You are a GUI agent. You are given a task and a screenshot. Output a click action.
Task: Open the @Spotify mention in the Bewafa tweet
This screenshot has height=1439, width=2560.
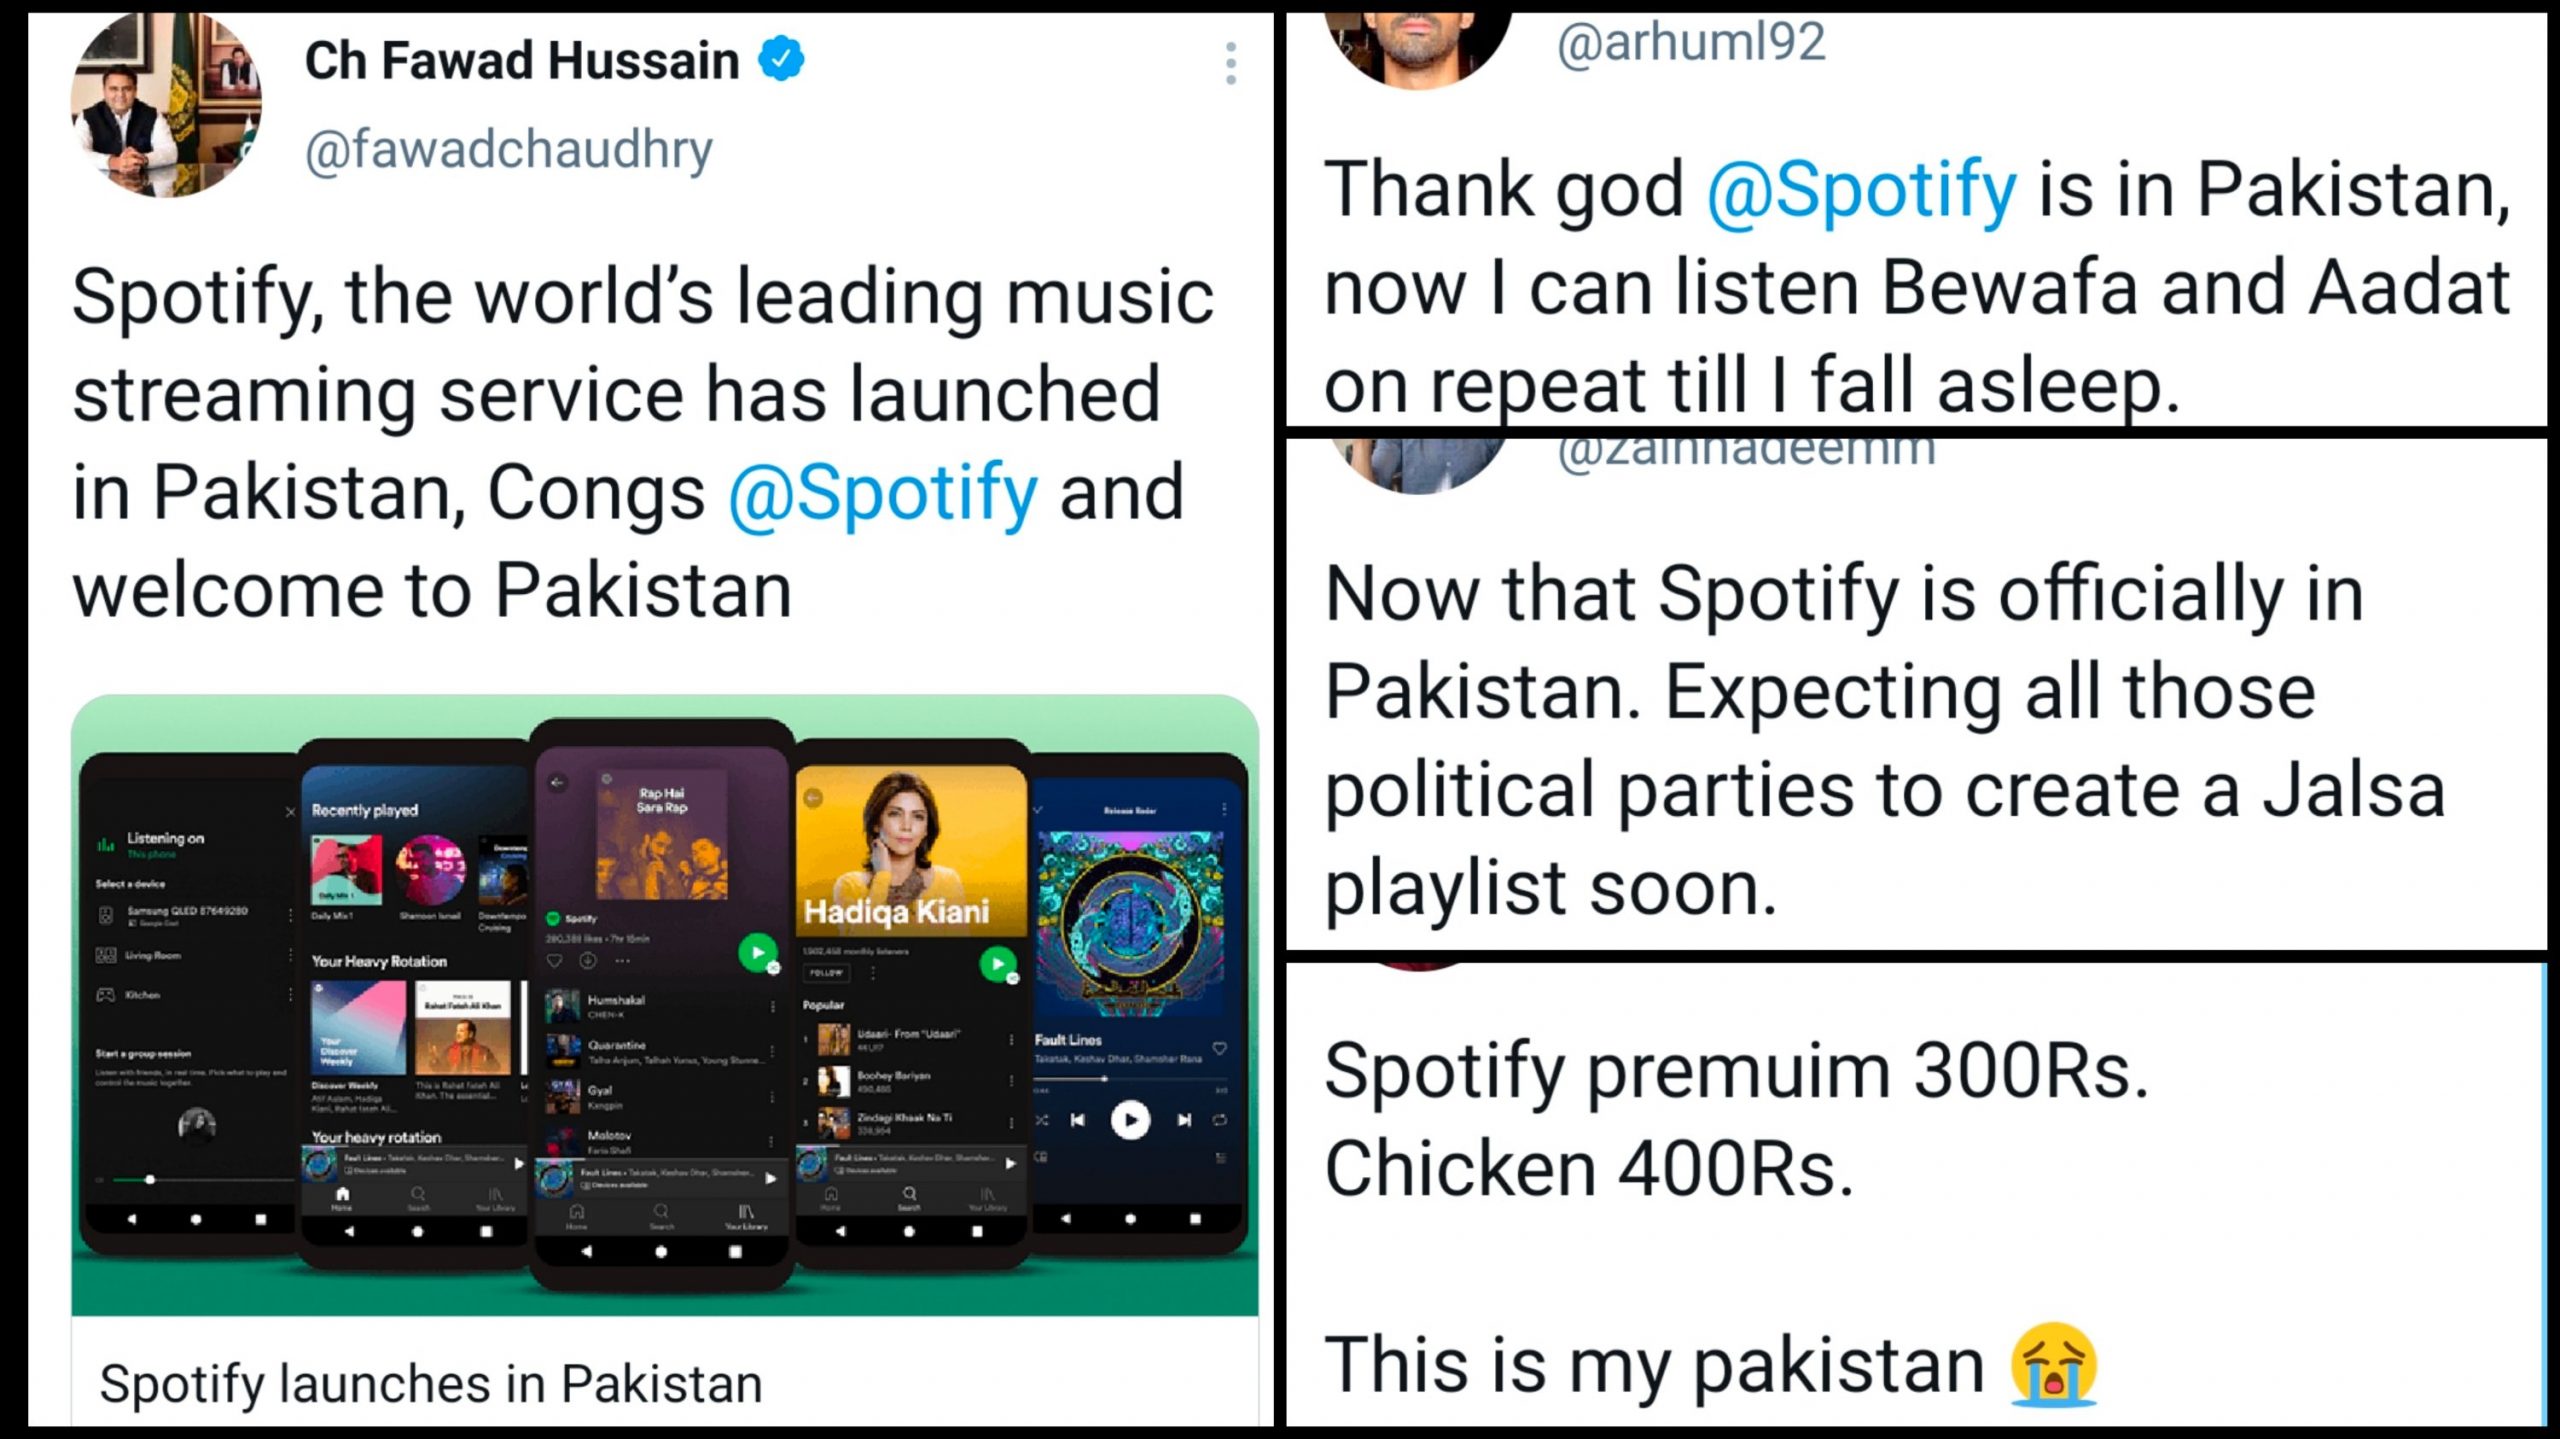click(1861, 190)
